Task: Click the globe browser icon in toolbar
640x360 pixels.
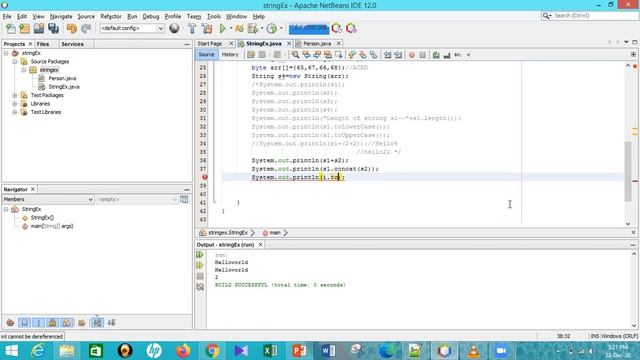Action: [174, 28]
